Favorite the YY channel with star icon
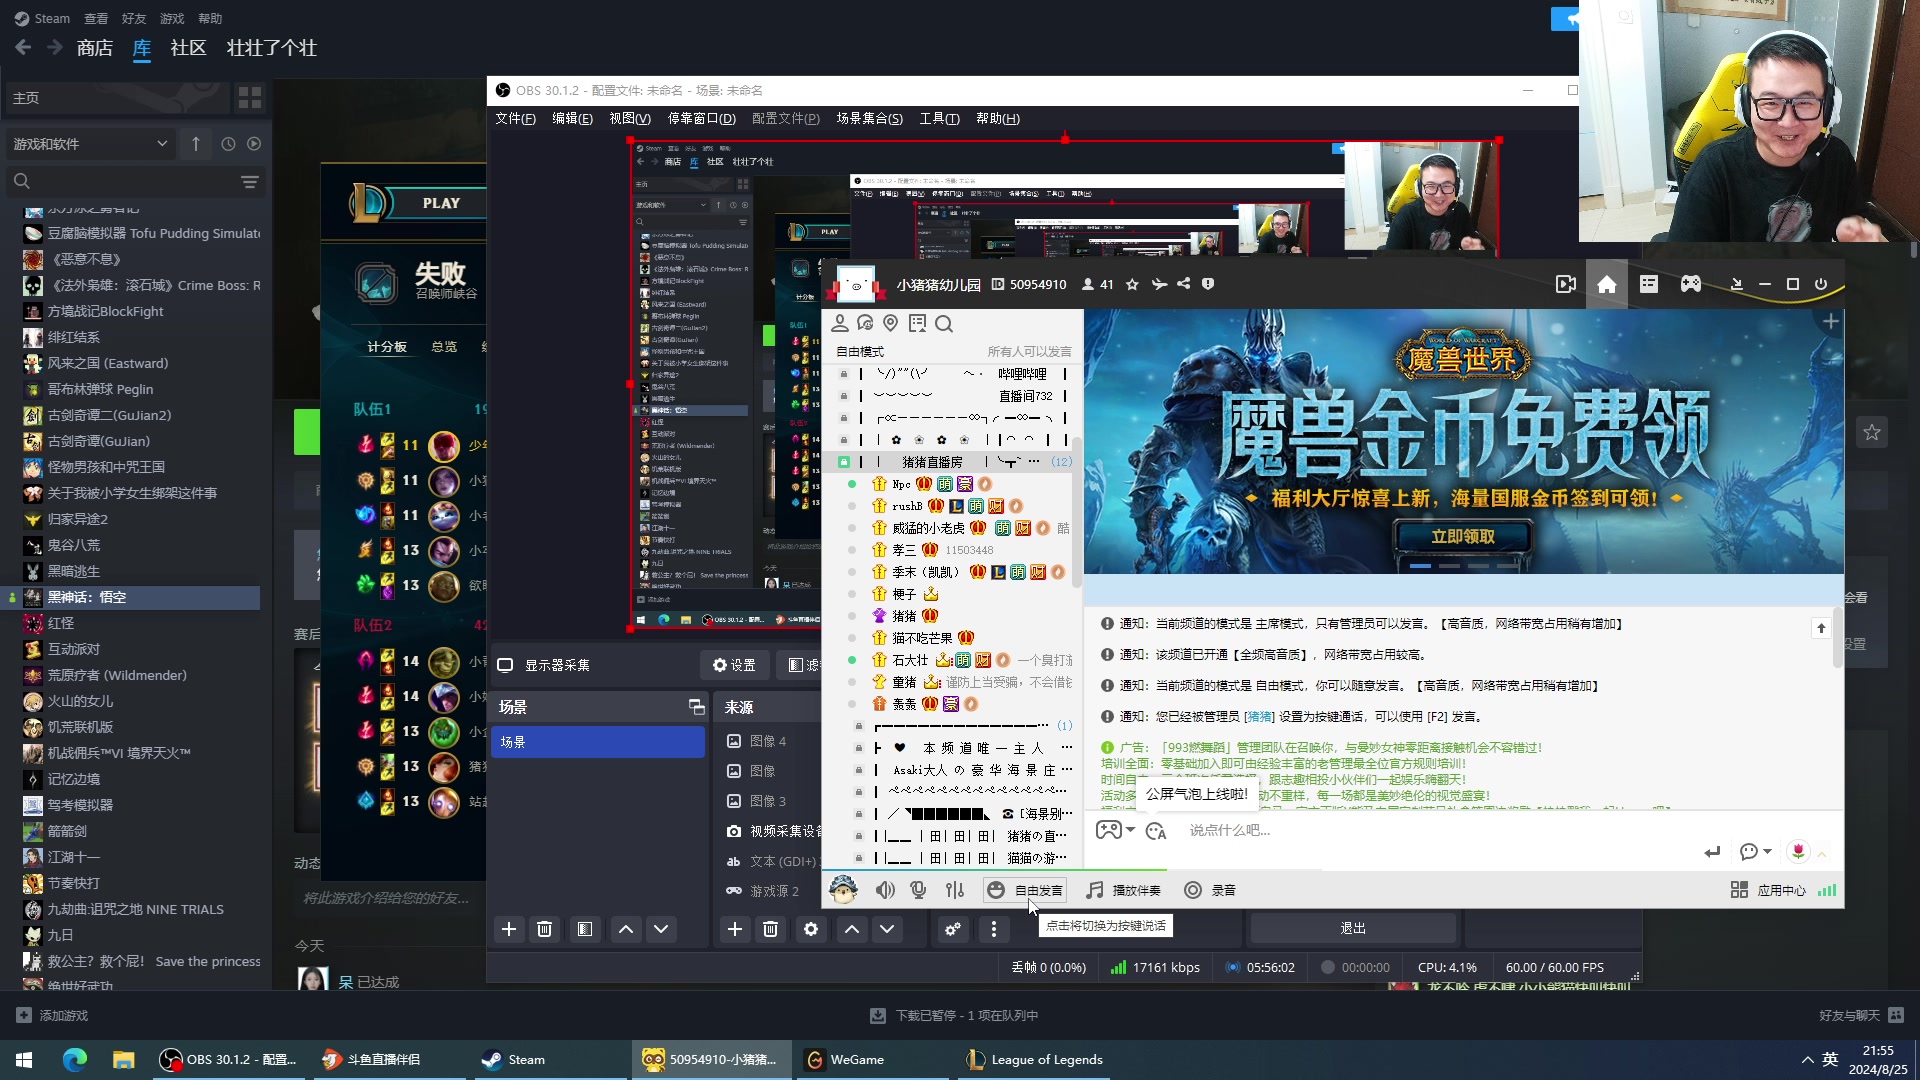Screen dimensions: 1920x1080 tap(1132, 285)
